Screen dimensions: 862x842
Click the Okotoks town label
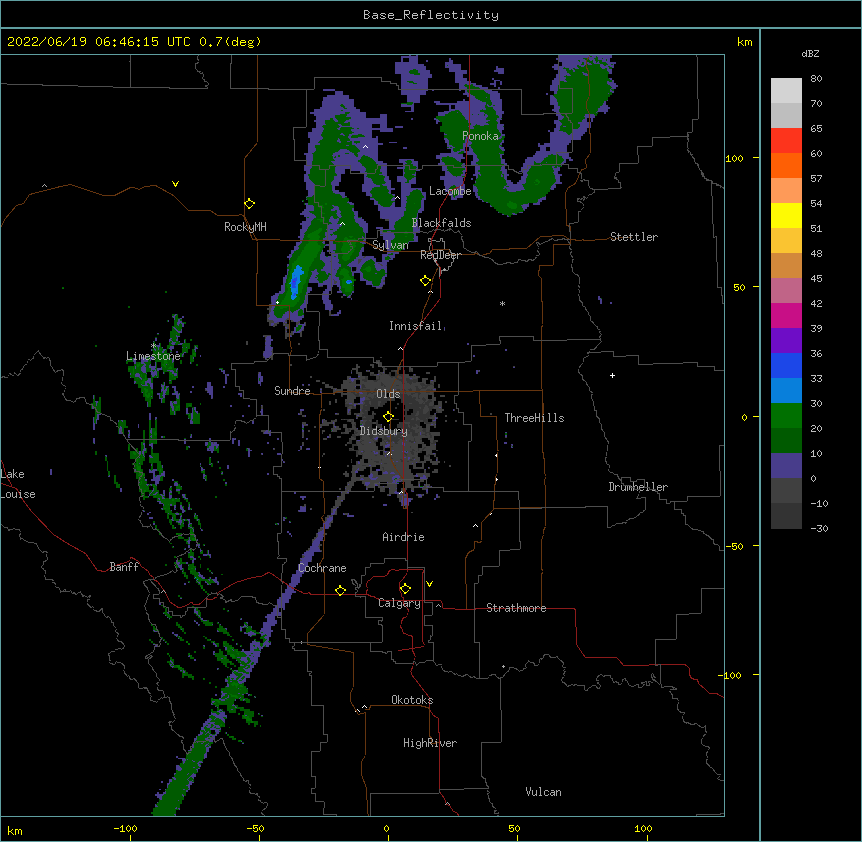pos(412,700)
